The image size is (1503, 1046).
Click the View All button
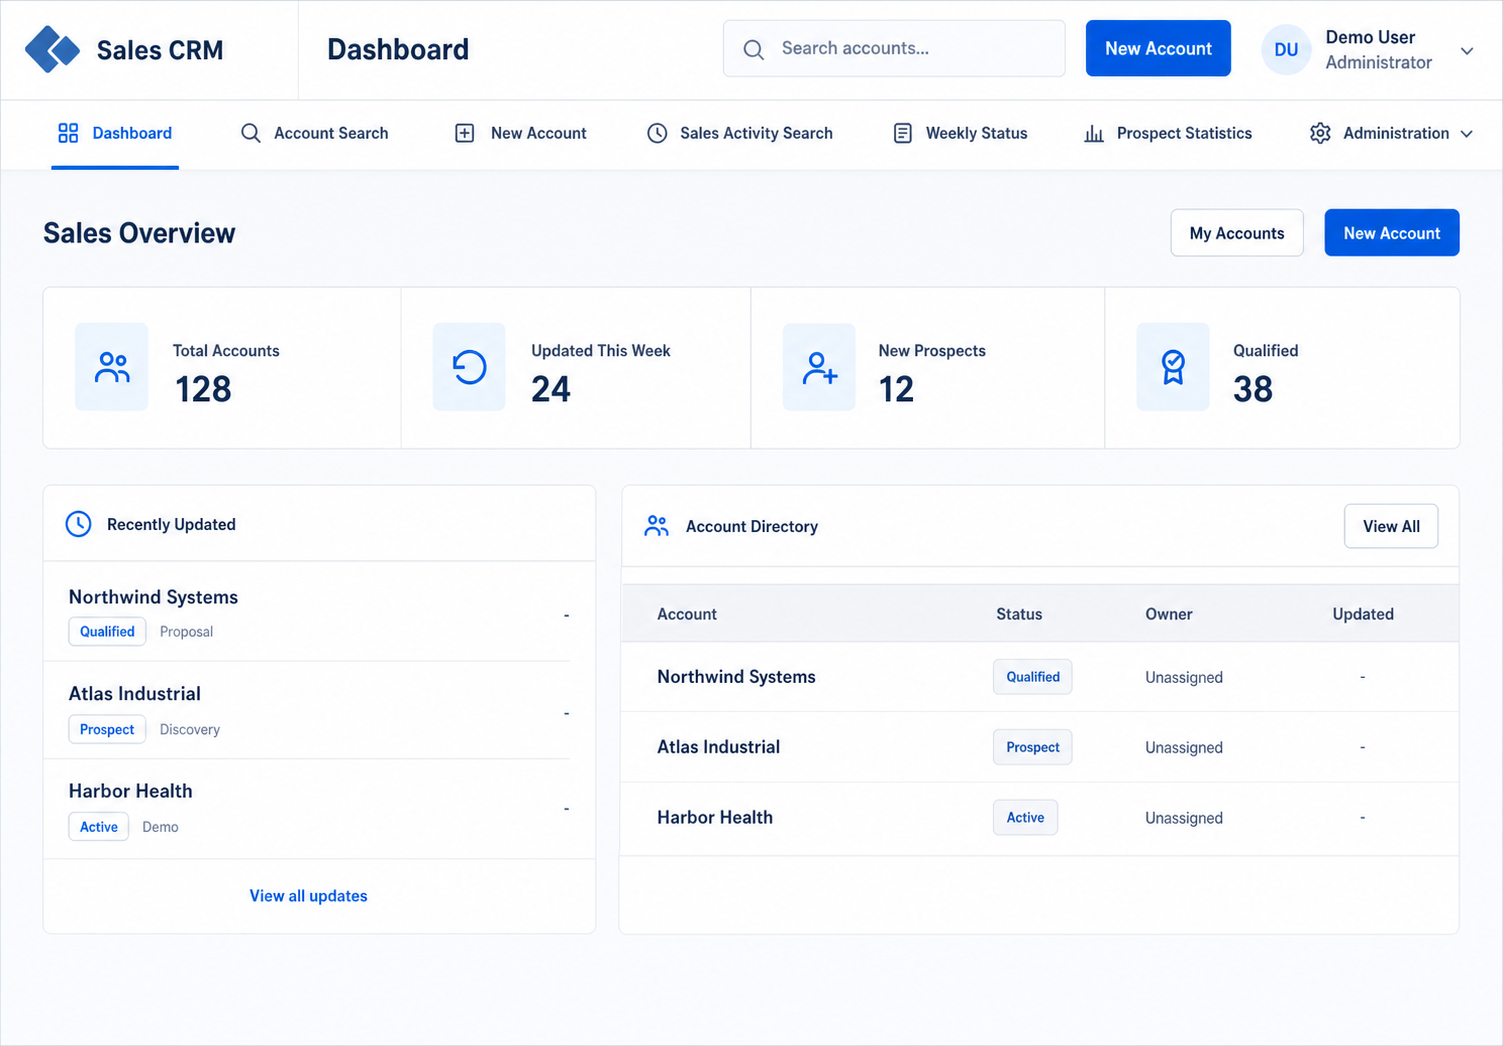(x=1391, y=526)
